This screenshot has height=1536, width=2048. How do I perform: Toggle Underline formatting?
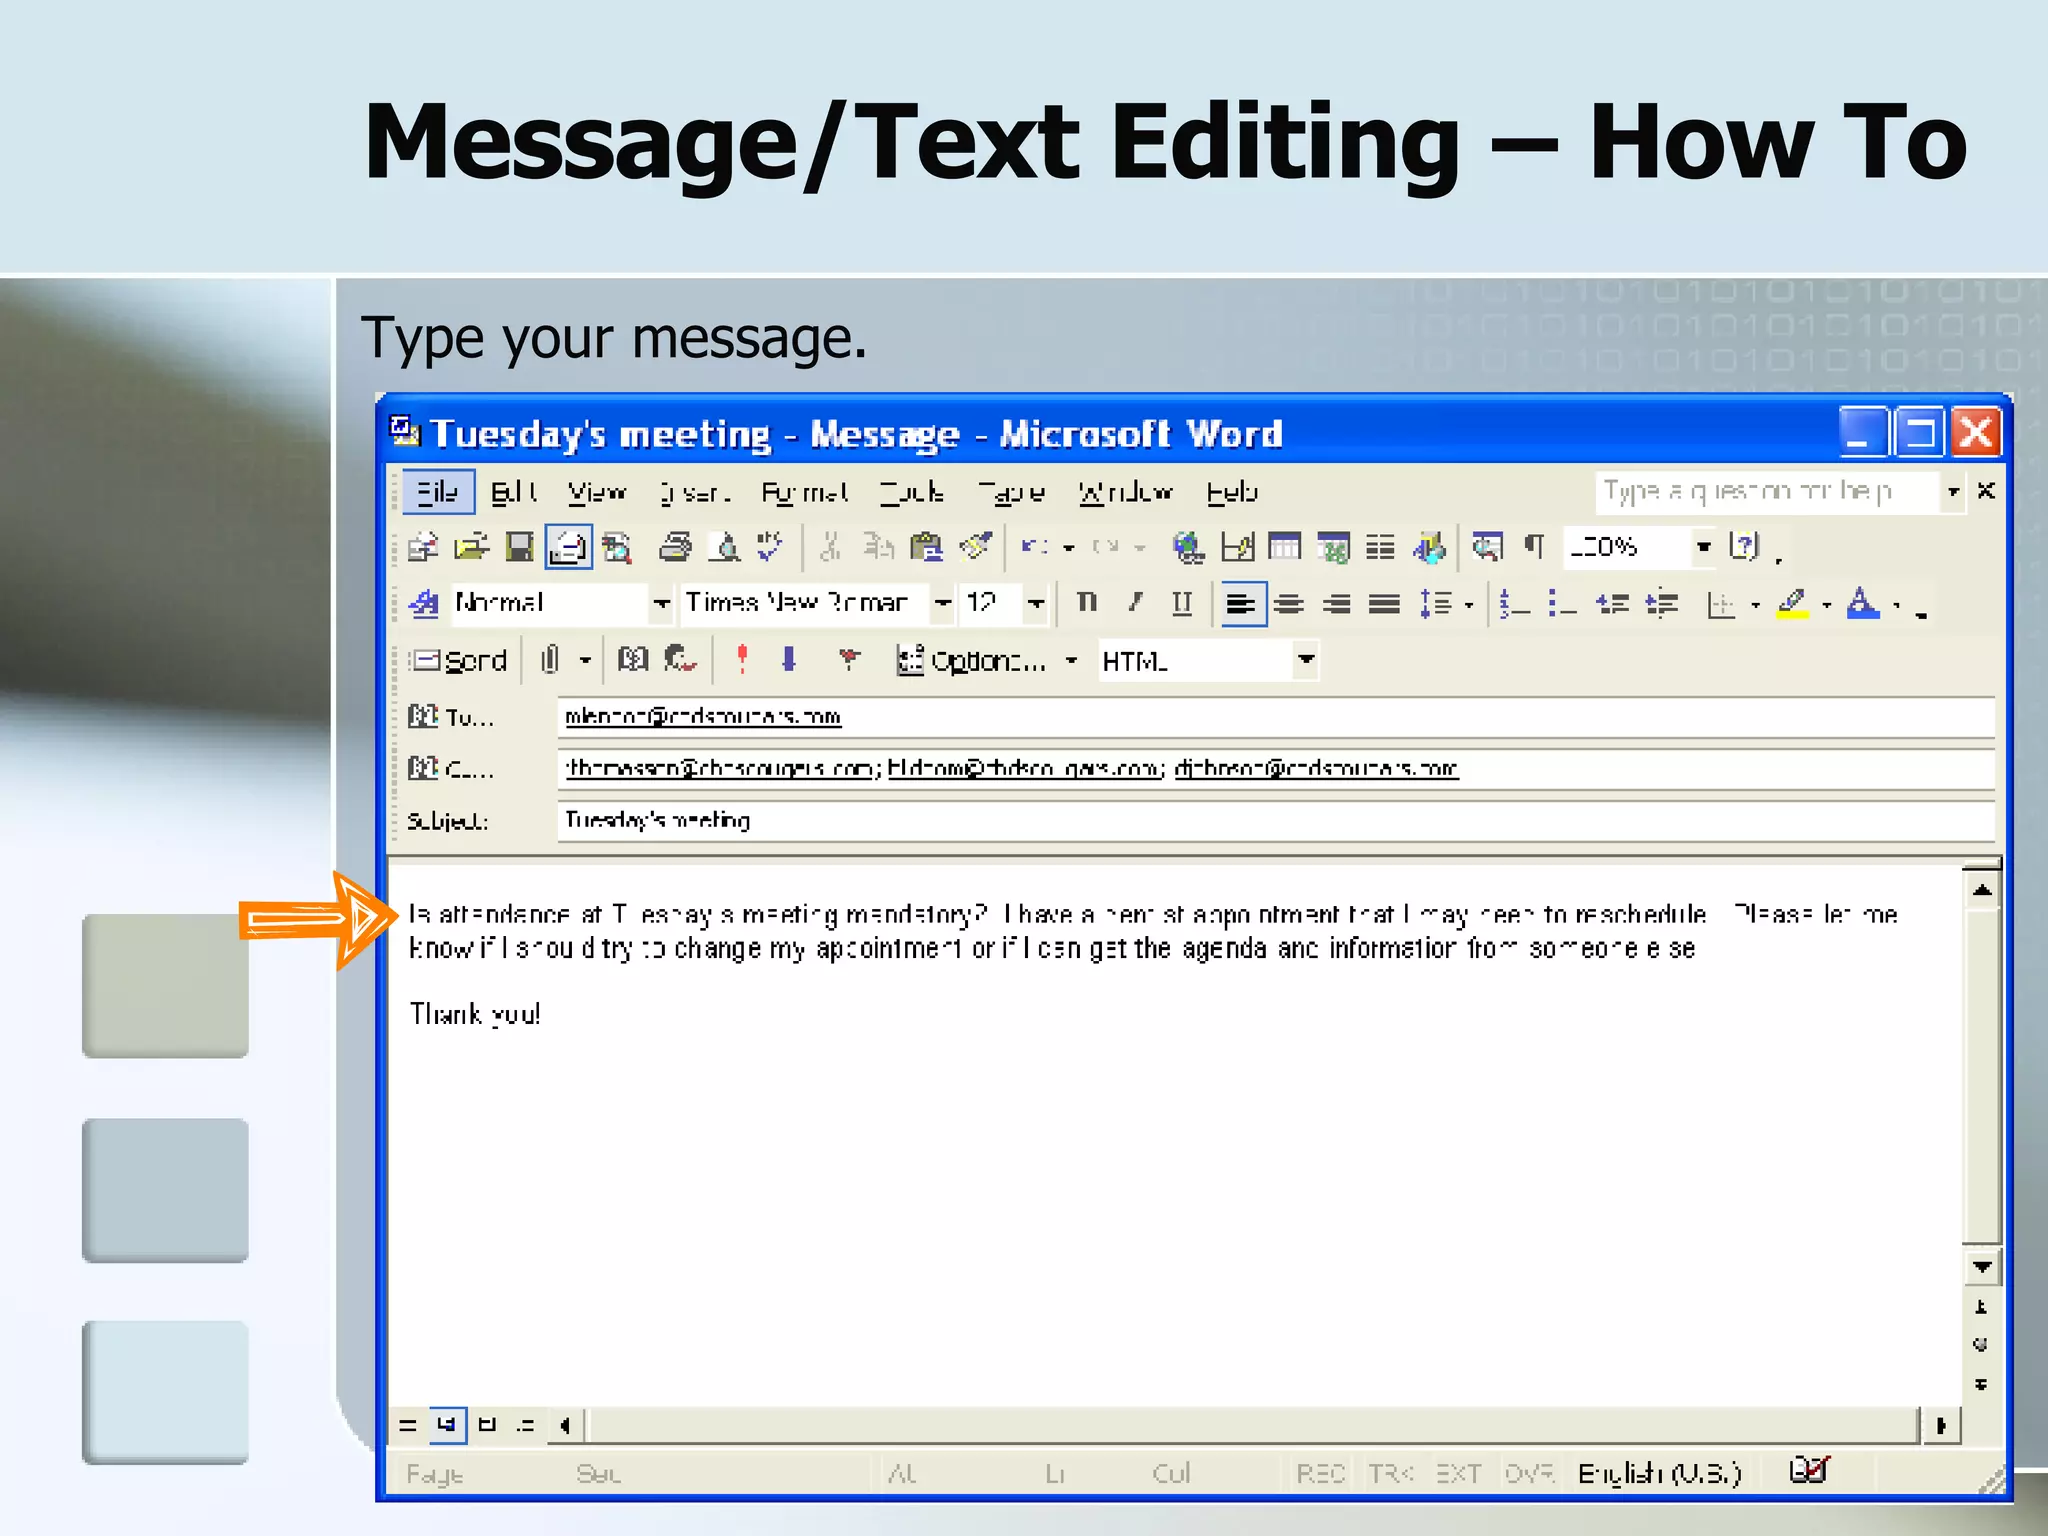tap(1182, 603)
